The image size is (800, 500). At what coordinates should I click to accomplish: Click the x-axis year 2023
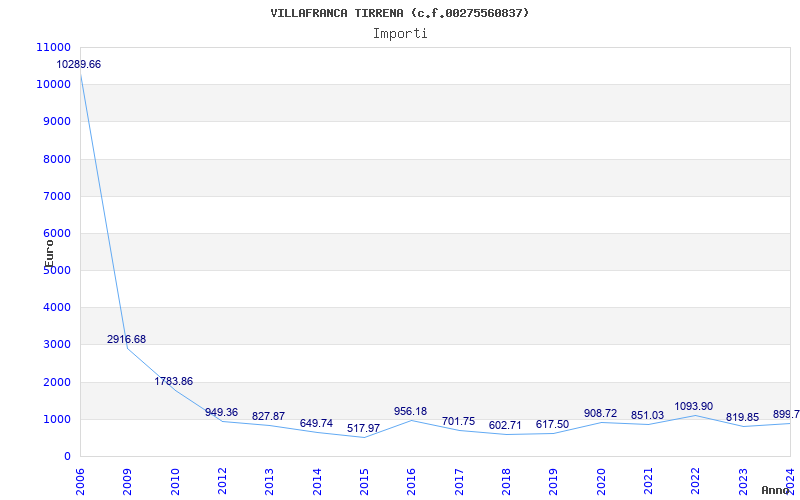743,481
